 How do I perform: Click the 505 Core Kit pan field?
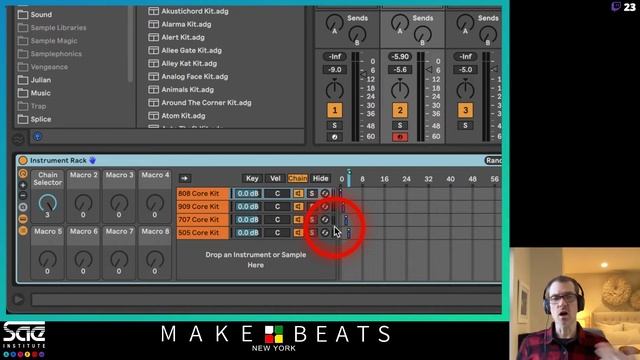pos(277,233)
